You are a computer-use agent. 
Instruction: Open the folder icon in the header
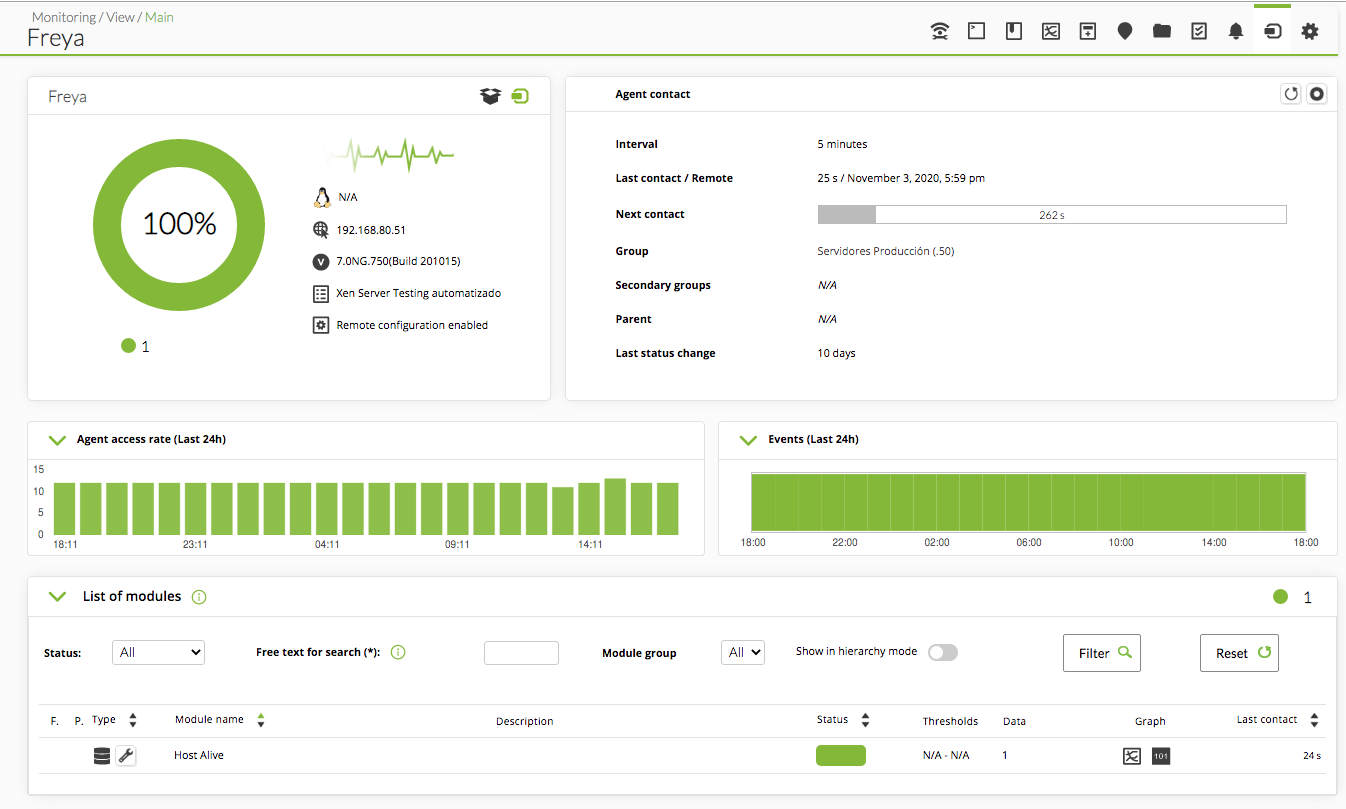1162,31
